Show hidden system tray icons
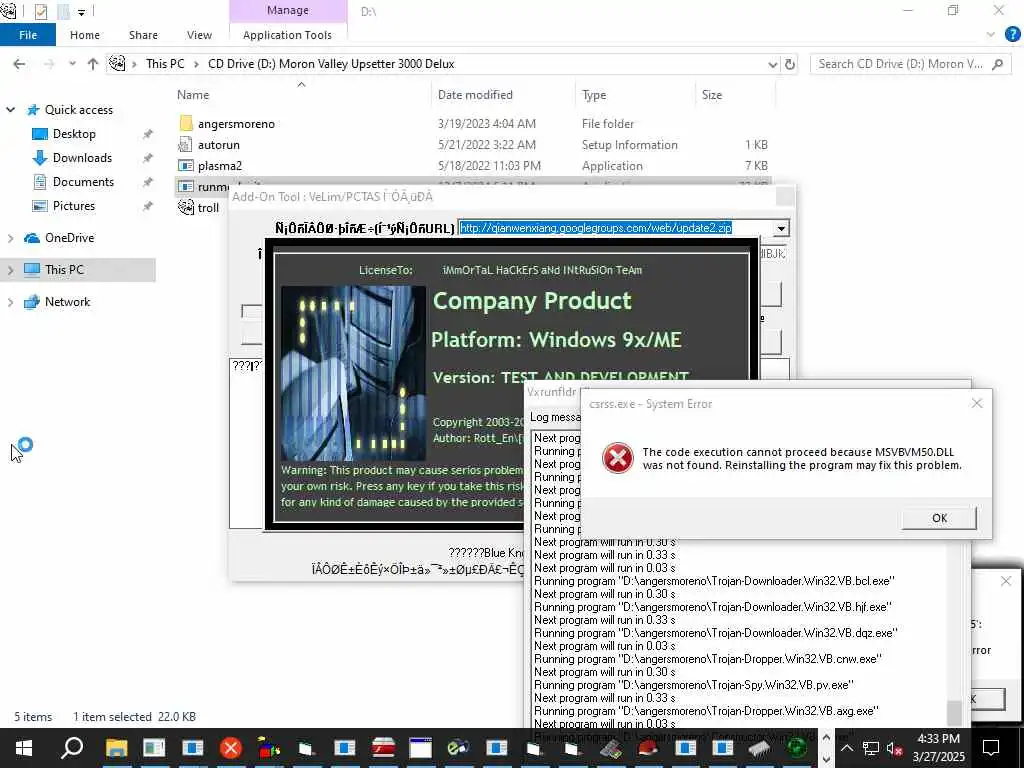Viewport: 1024px width, 768px height. tap(846, 748)
